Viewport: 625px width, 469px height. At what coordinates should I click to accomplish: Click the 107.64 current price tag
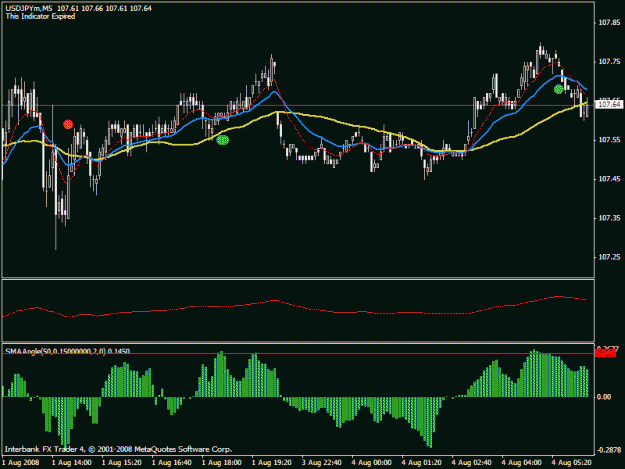coord(609,104)
